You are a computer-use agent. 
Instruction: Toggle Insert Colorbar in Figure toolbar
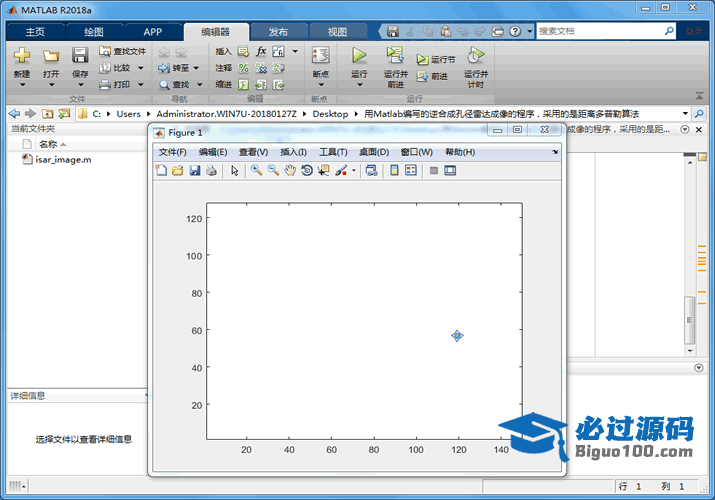(395, 171)
